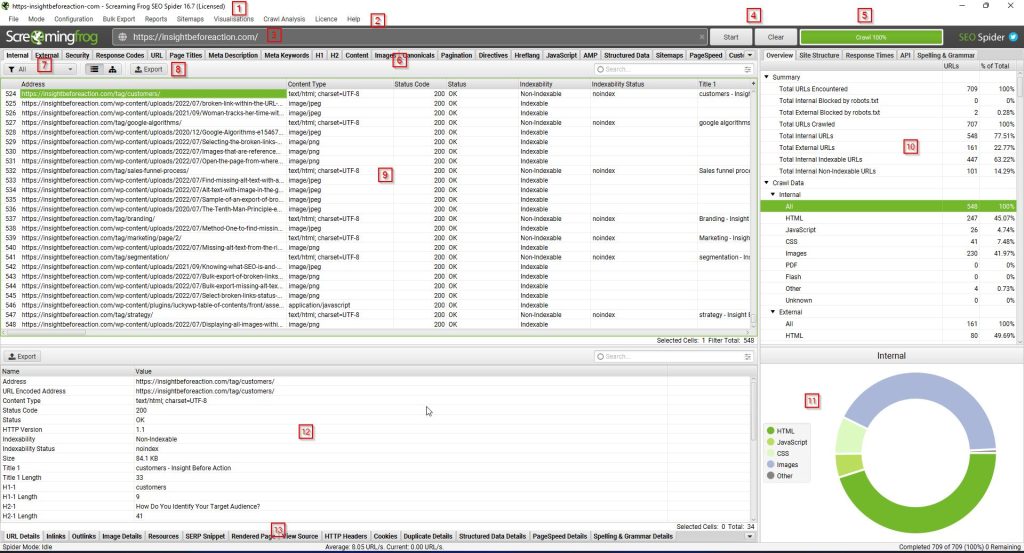Switch to tree view icon

coord(112,69)
